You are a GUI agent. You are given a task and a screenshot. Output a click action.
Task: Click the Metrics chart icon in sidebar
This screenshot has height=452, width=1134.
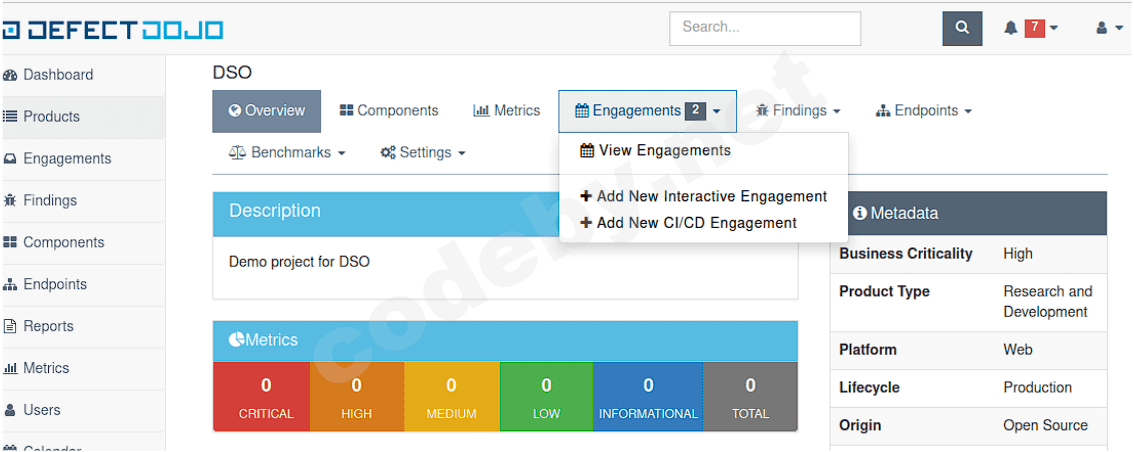coord(11,368)
